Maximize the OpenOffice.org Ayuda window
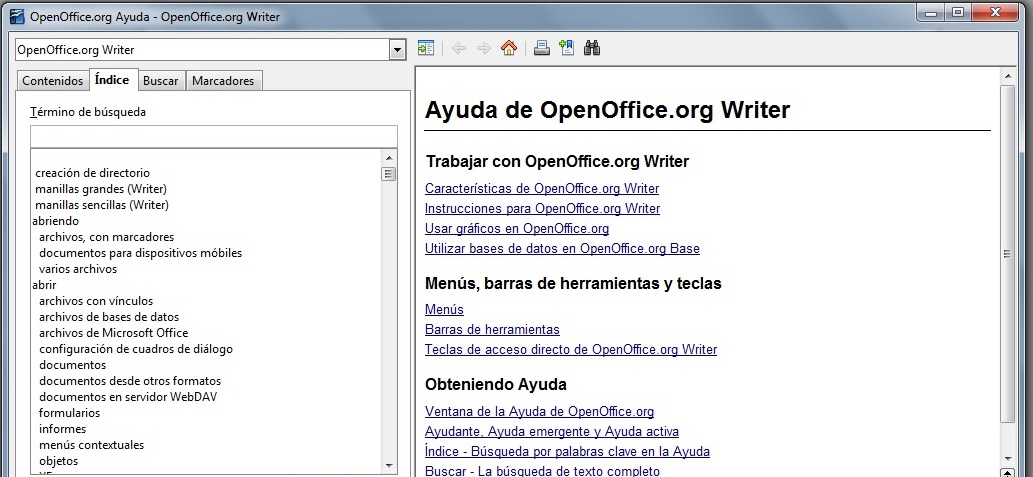 pos(957,12)
